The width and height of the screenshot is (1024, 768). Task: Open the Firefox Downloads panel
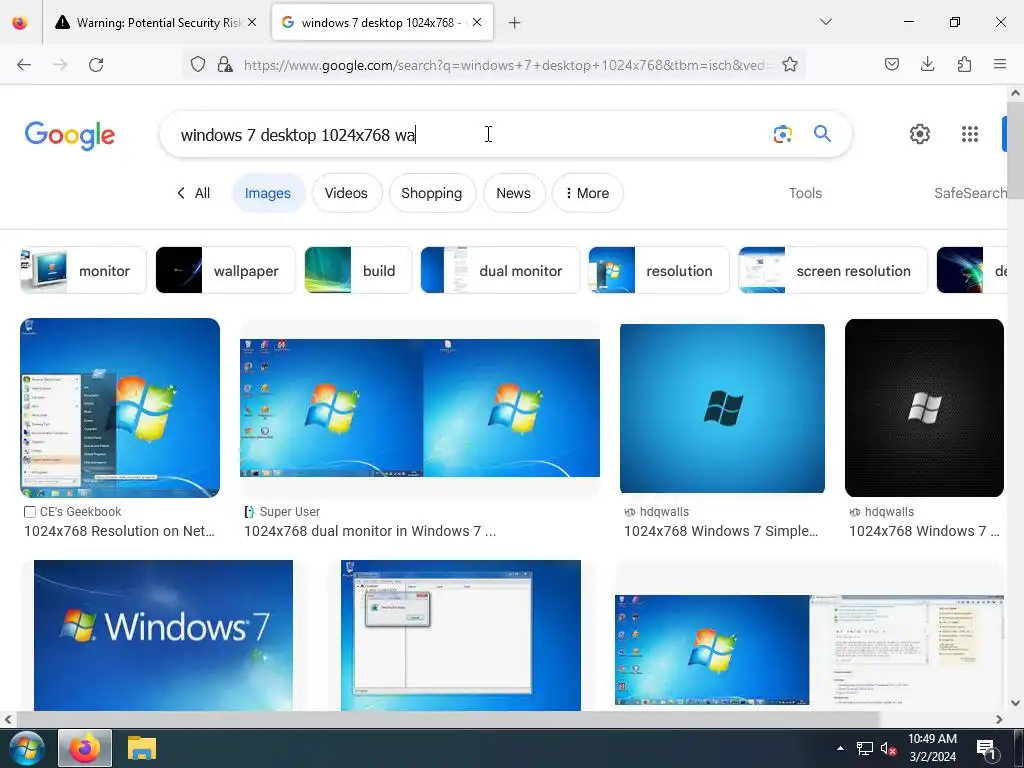(x=927, y=64)
